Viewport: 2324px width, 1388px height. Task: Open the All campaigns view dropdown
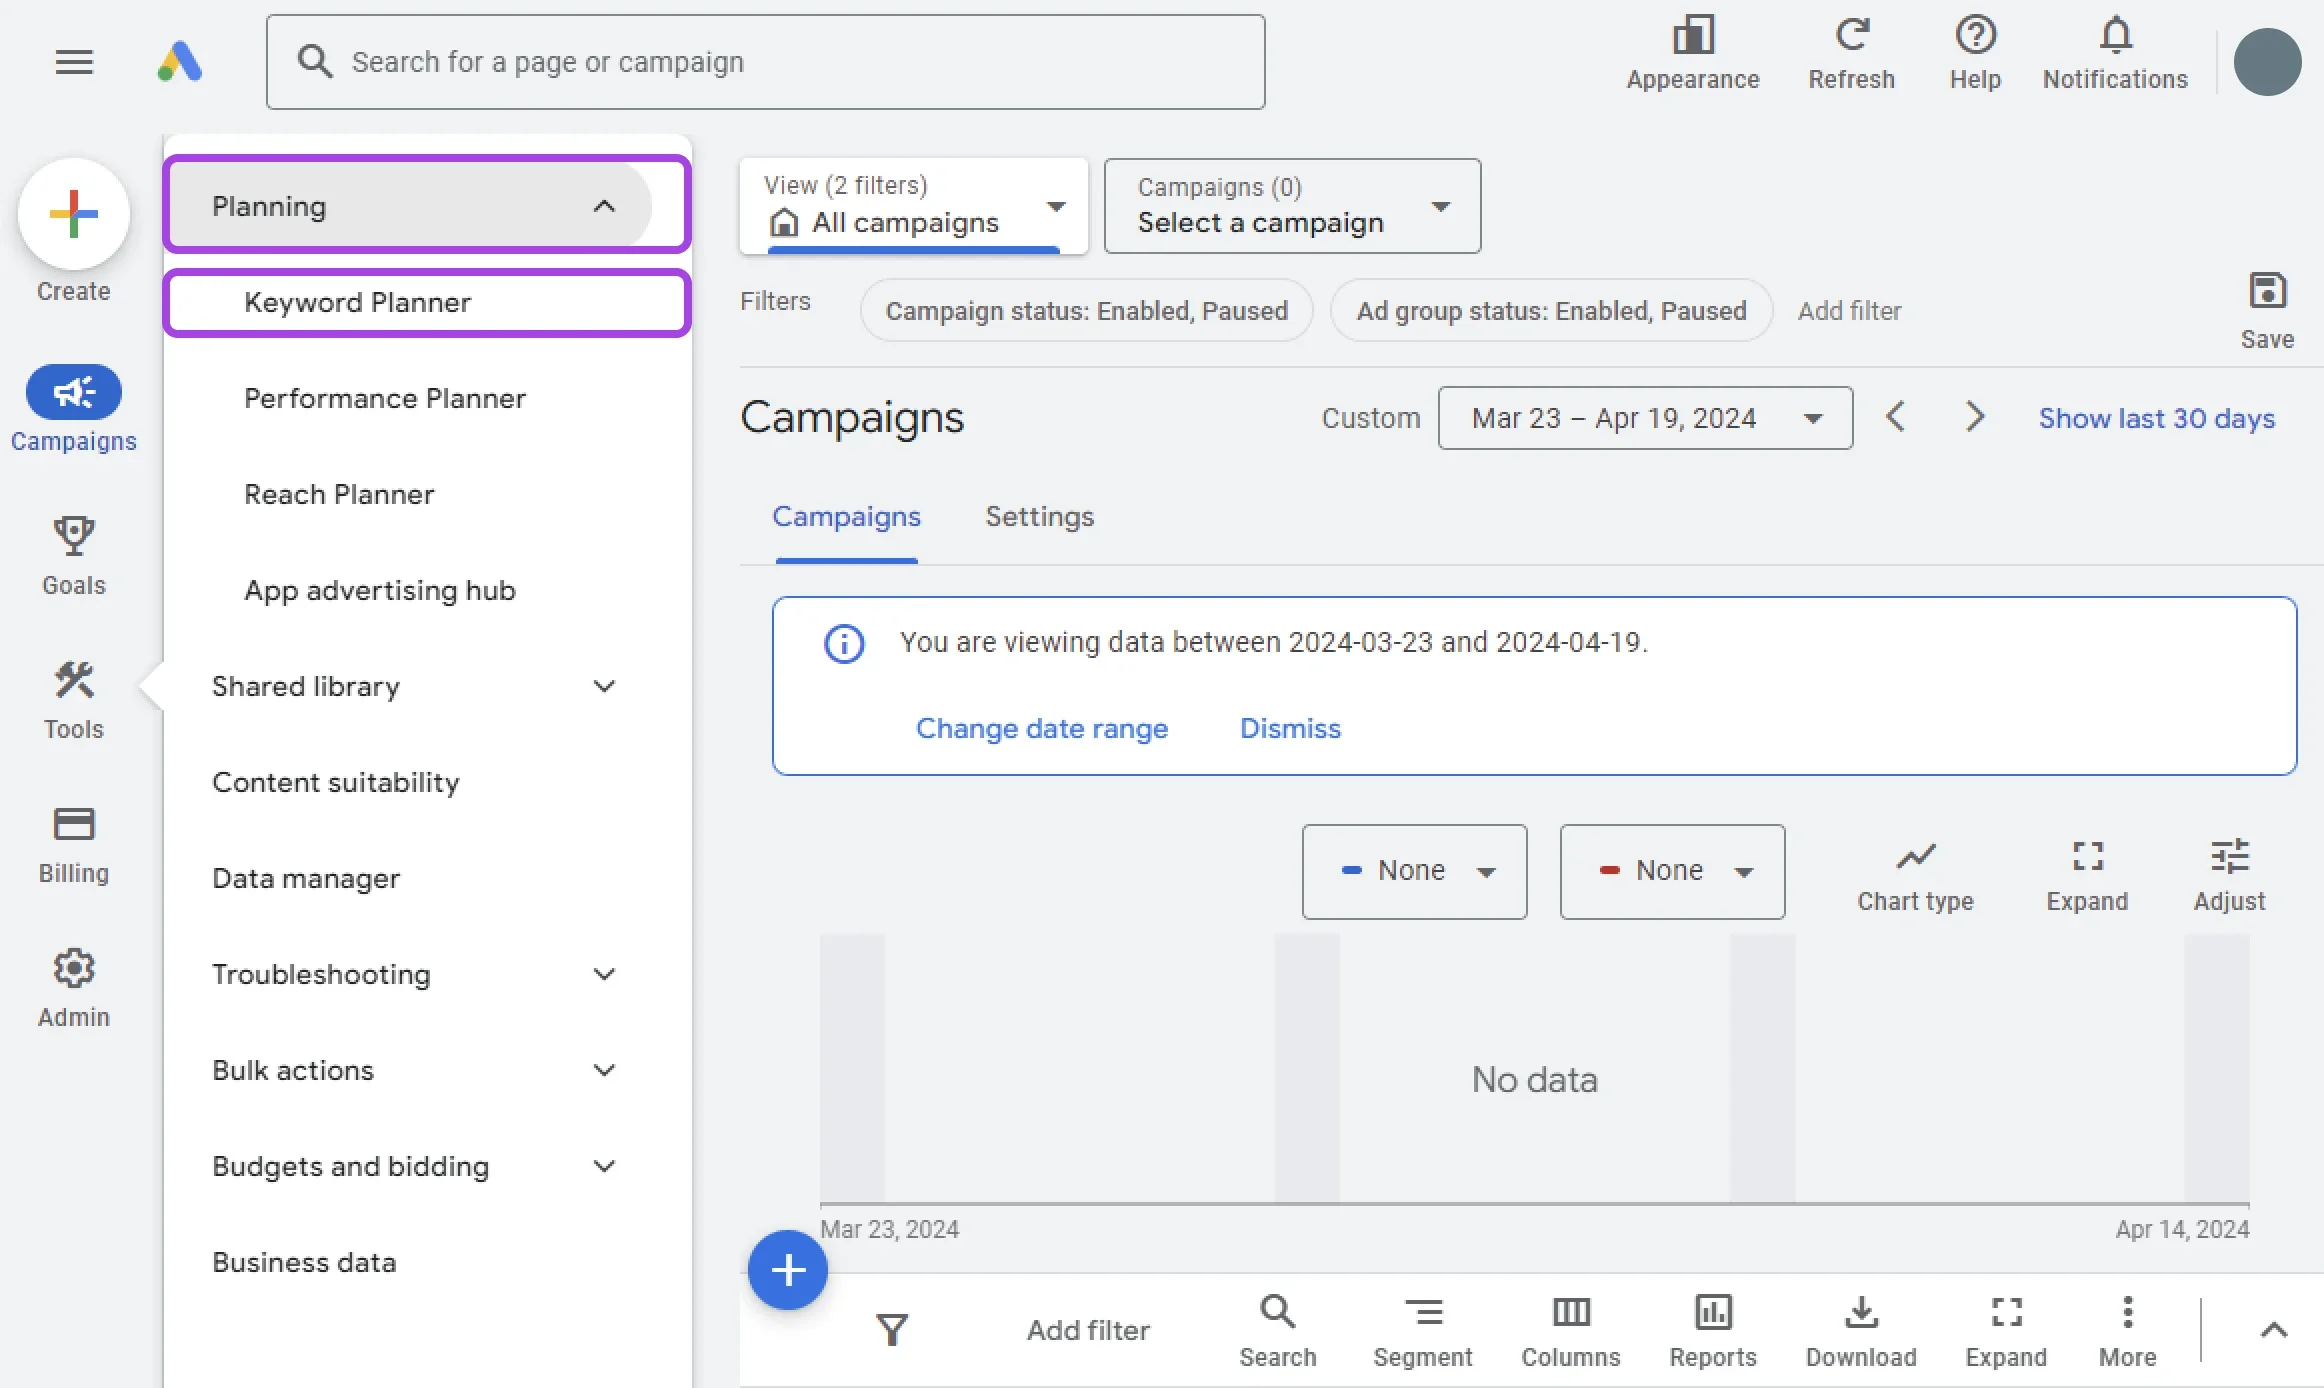point(913,205)
